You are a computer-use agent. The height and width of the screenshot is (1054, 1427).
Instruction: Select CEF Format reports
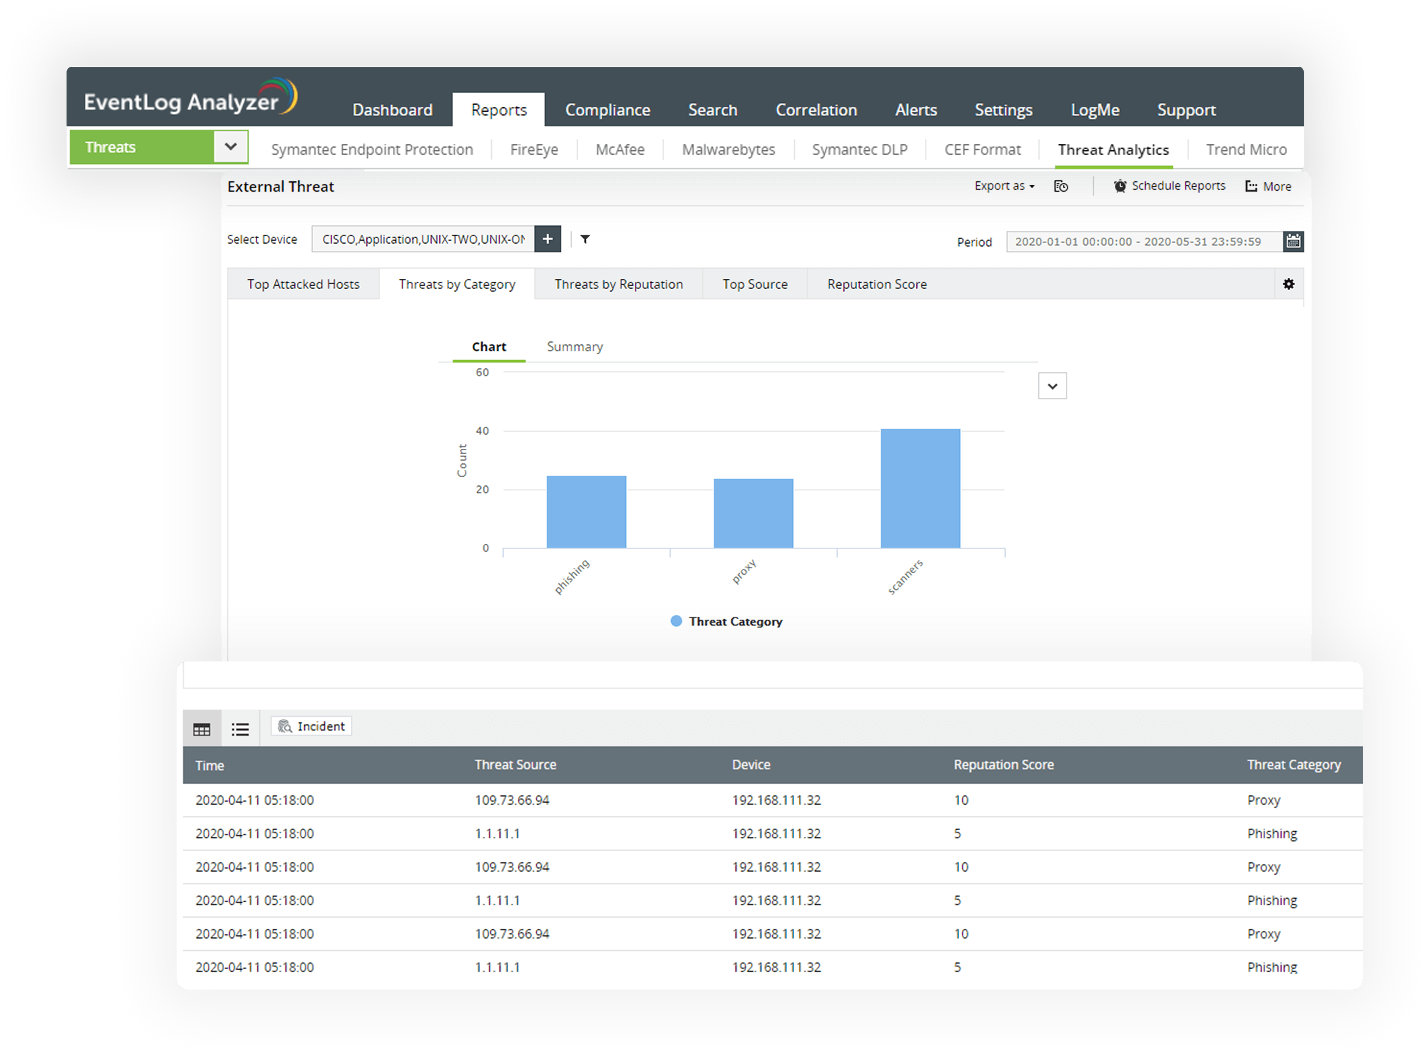(x=982, y=150)
